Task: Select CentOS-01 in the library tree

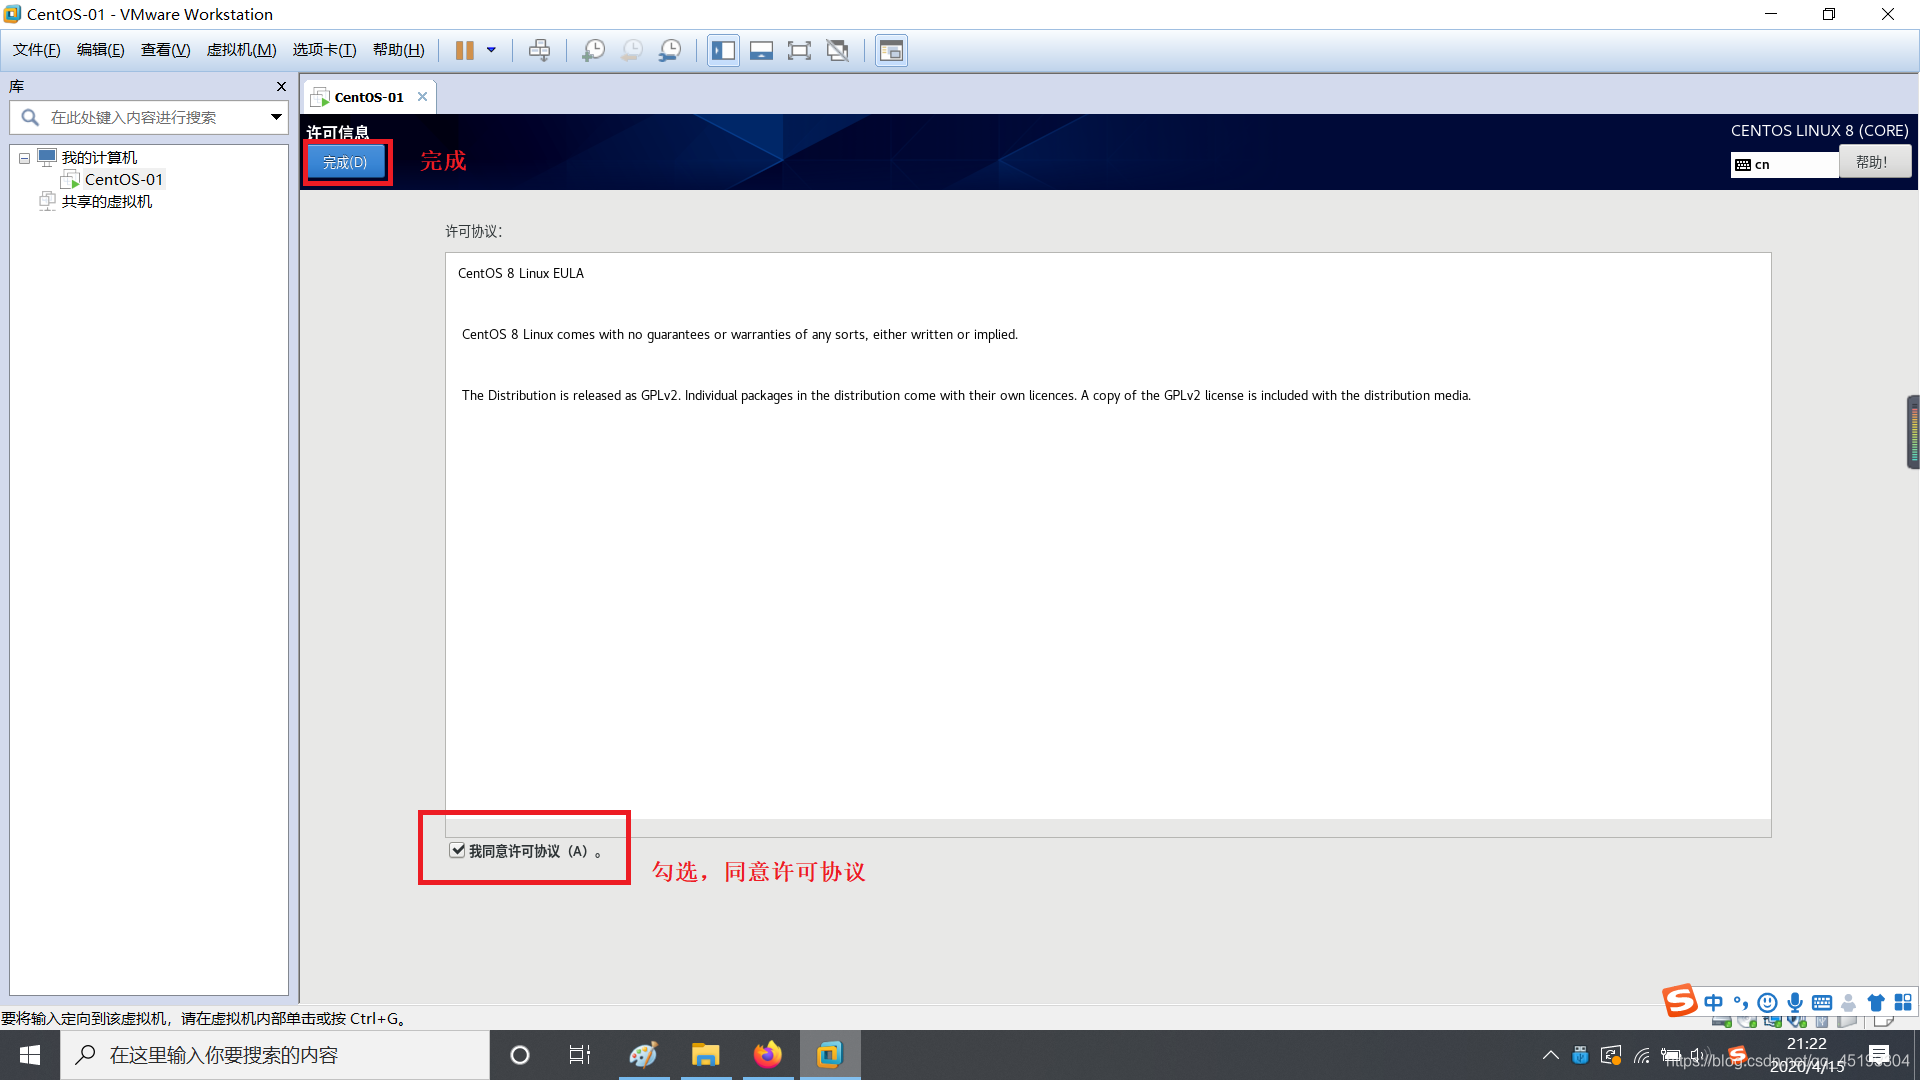Action: point(123,180)
